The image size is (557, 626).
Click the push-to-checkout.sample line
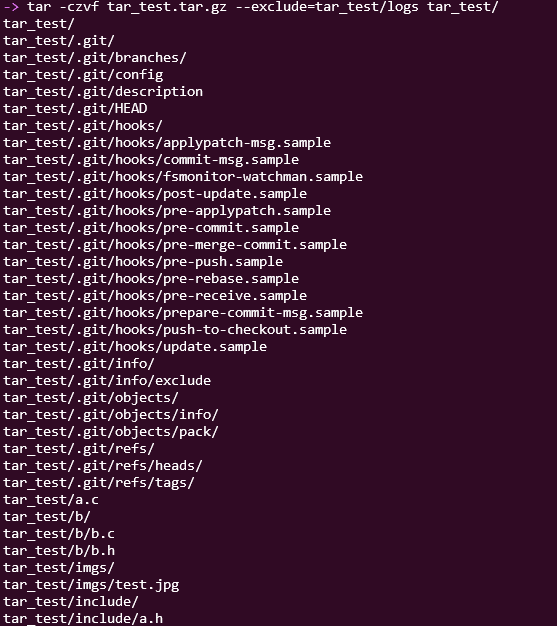(175, 330)
